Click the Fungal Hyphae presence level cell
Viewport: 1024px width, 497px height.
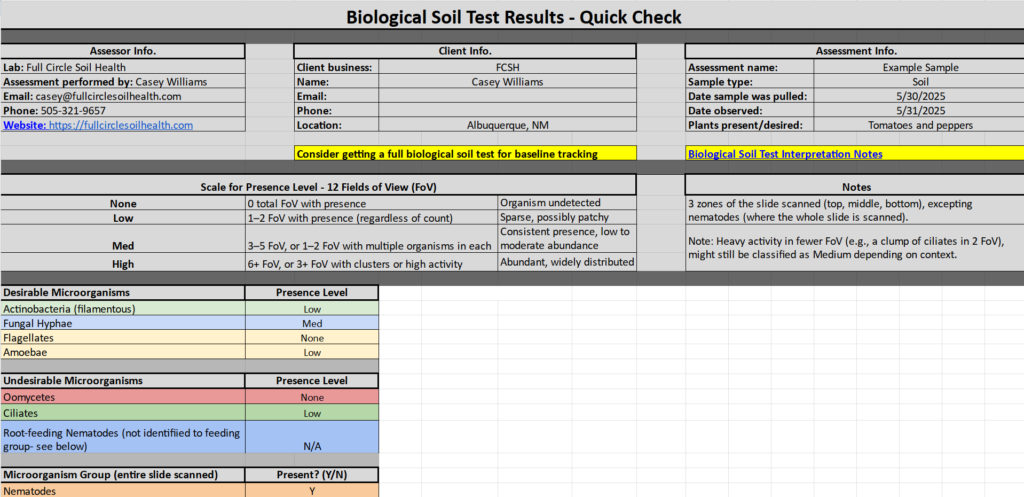(x=312, y=324)
